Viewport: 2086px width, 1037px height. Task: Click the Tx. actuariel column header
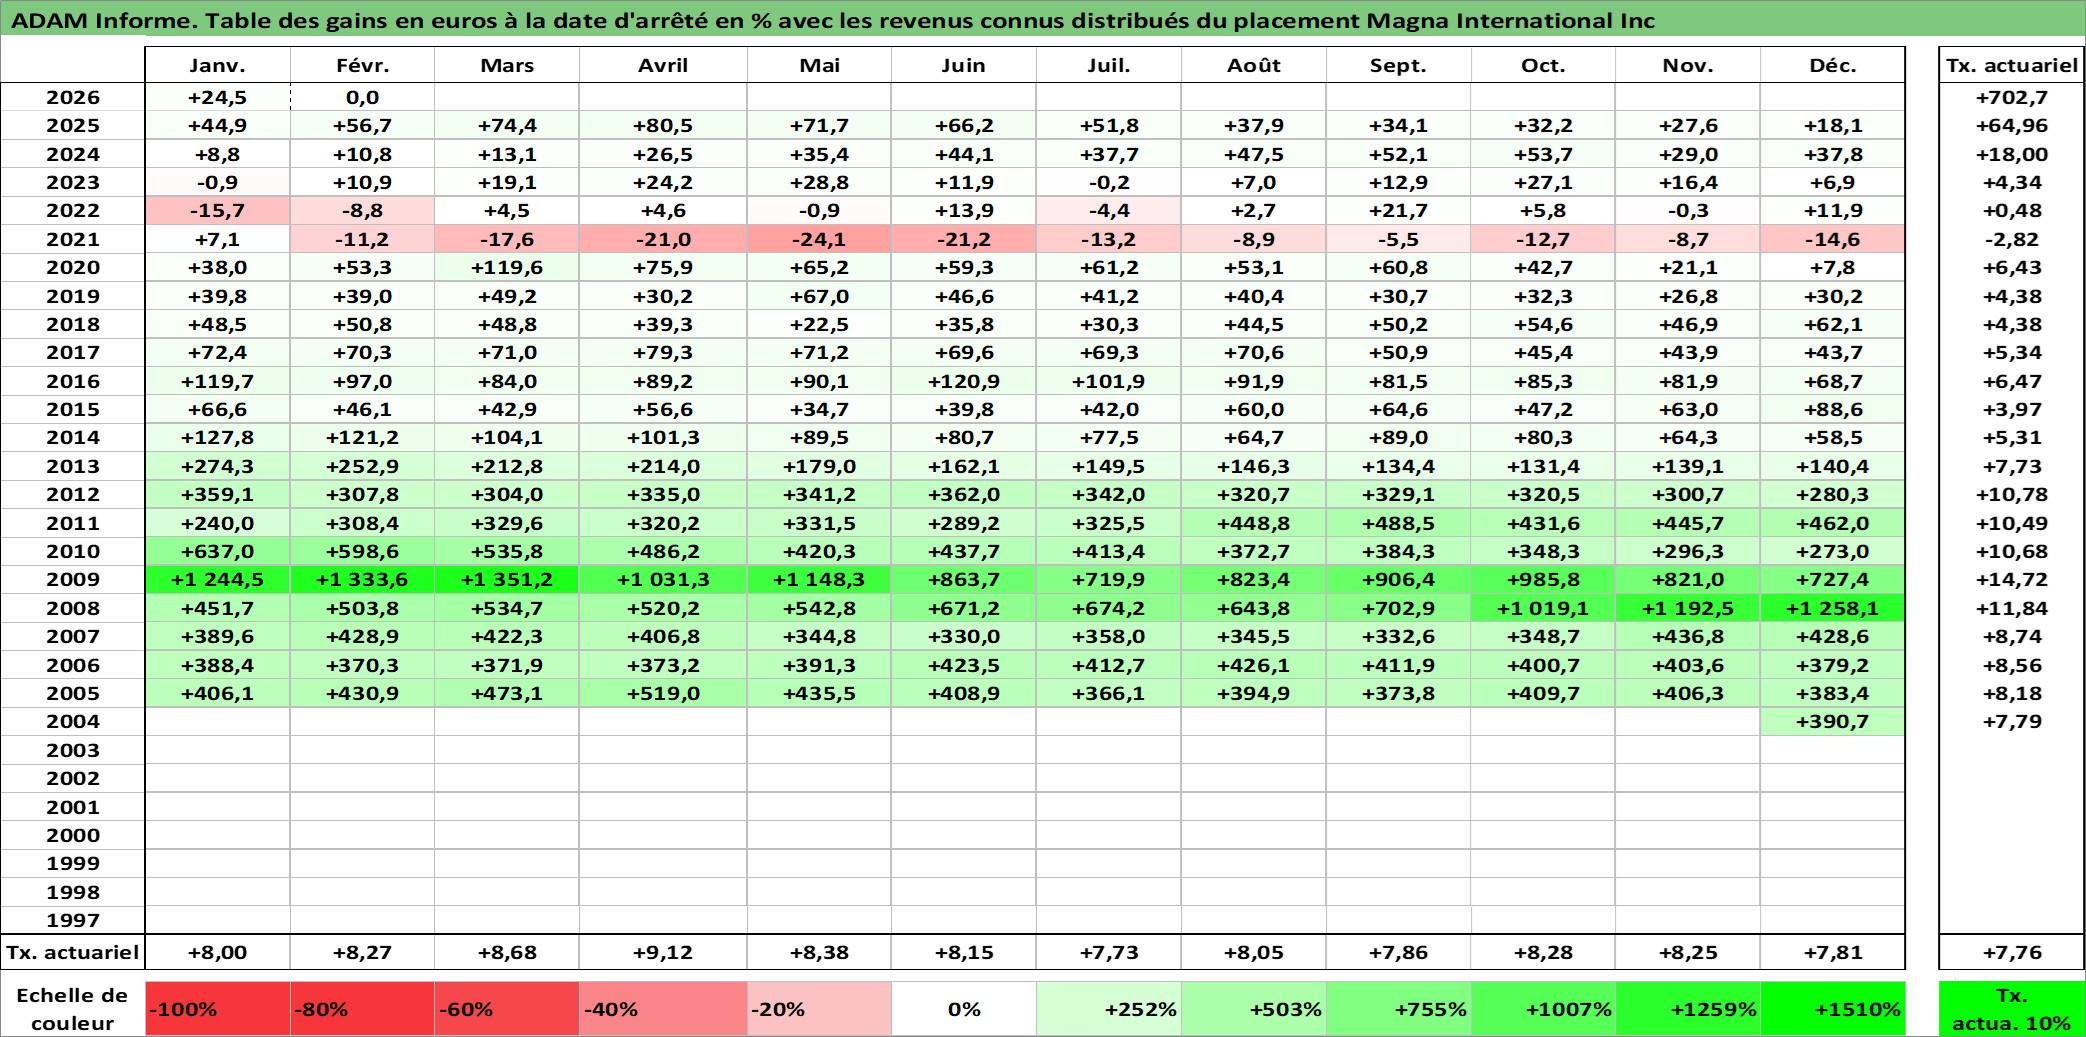[2011, 65]
